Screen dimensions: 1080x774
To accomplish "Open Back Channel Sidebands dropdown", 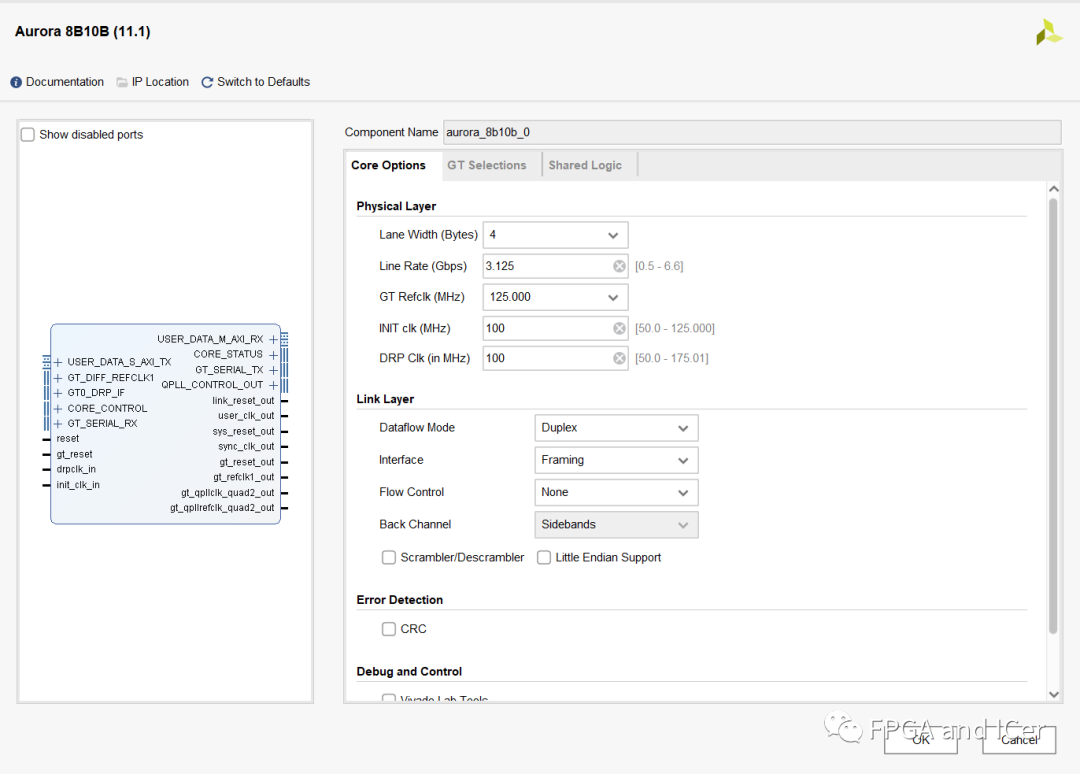I will click(616, 525).
